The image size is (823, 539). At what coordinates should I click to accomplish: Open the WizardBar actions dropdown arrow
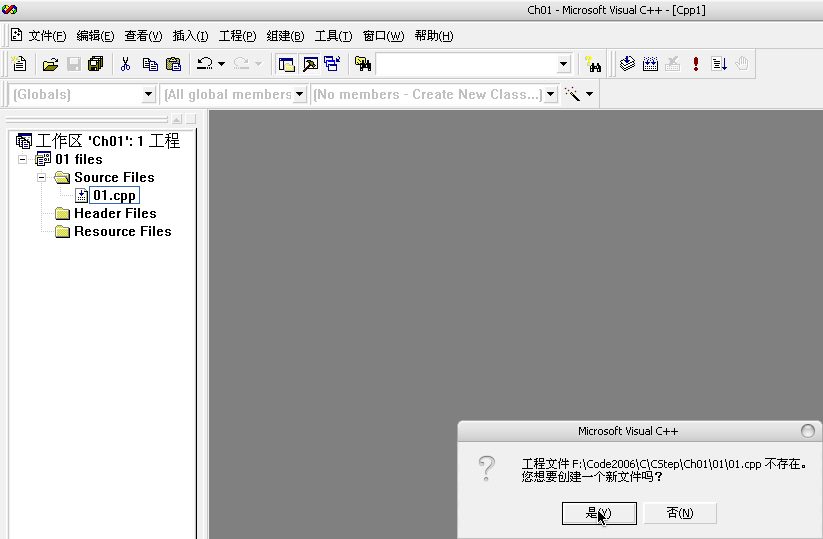(589, 94)
